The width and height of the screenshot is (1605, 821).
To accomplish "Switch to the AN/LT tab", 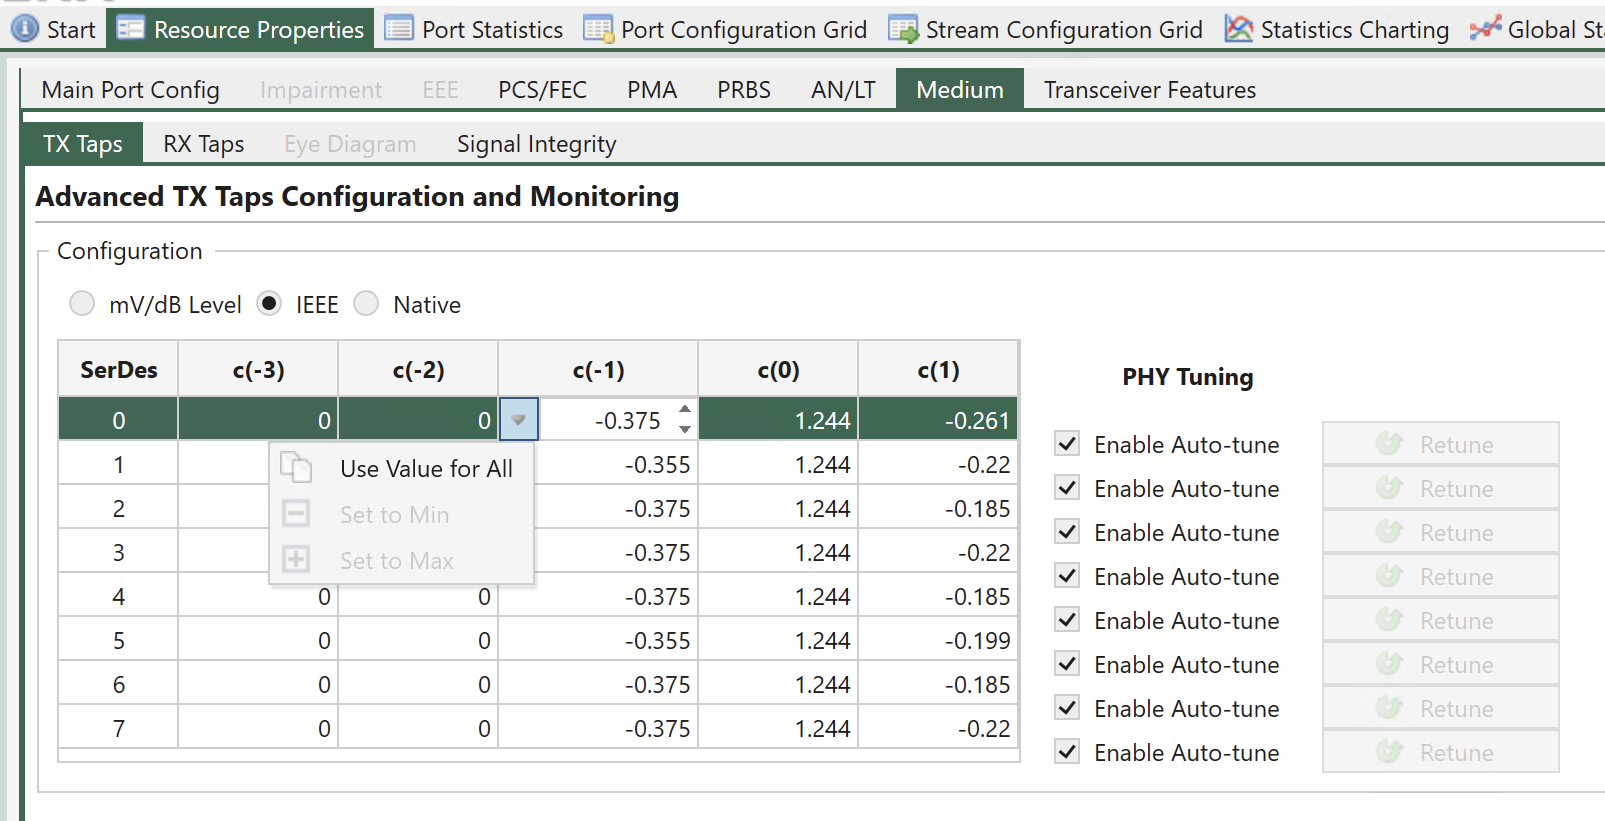I will [x=843, y=90].
